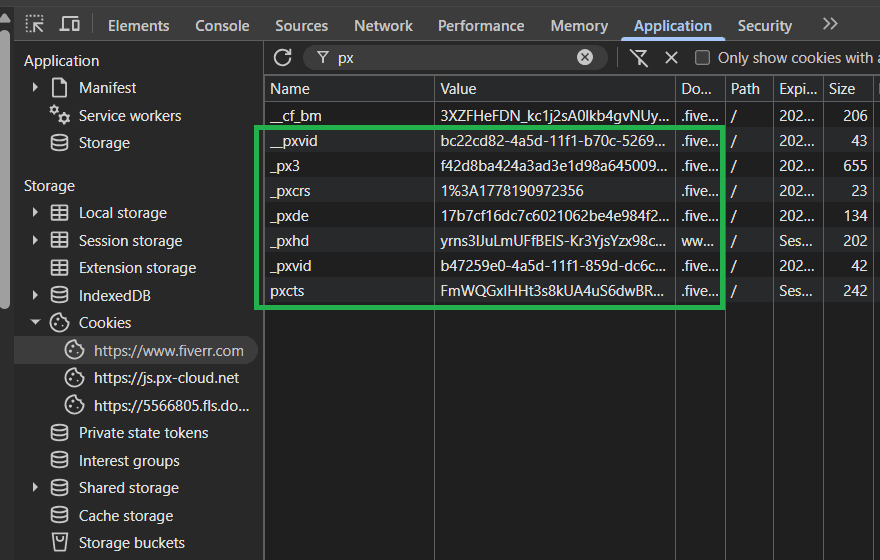Select the Cookies tree item
Screen dimensions: 880x560
(x=105, y=323)
